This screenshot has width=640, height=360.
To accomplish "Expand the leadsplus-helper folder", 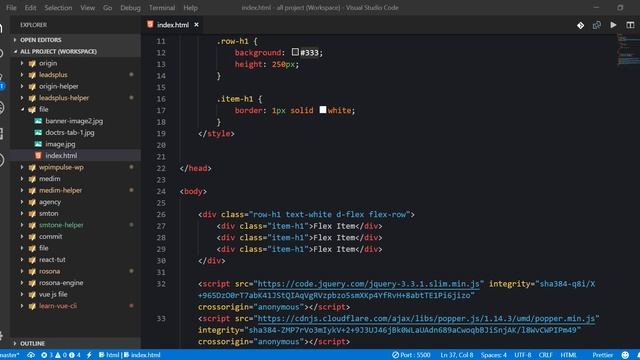I will click(x=64, y=98).
